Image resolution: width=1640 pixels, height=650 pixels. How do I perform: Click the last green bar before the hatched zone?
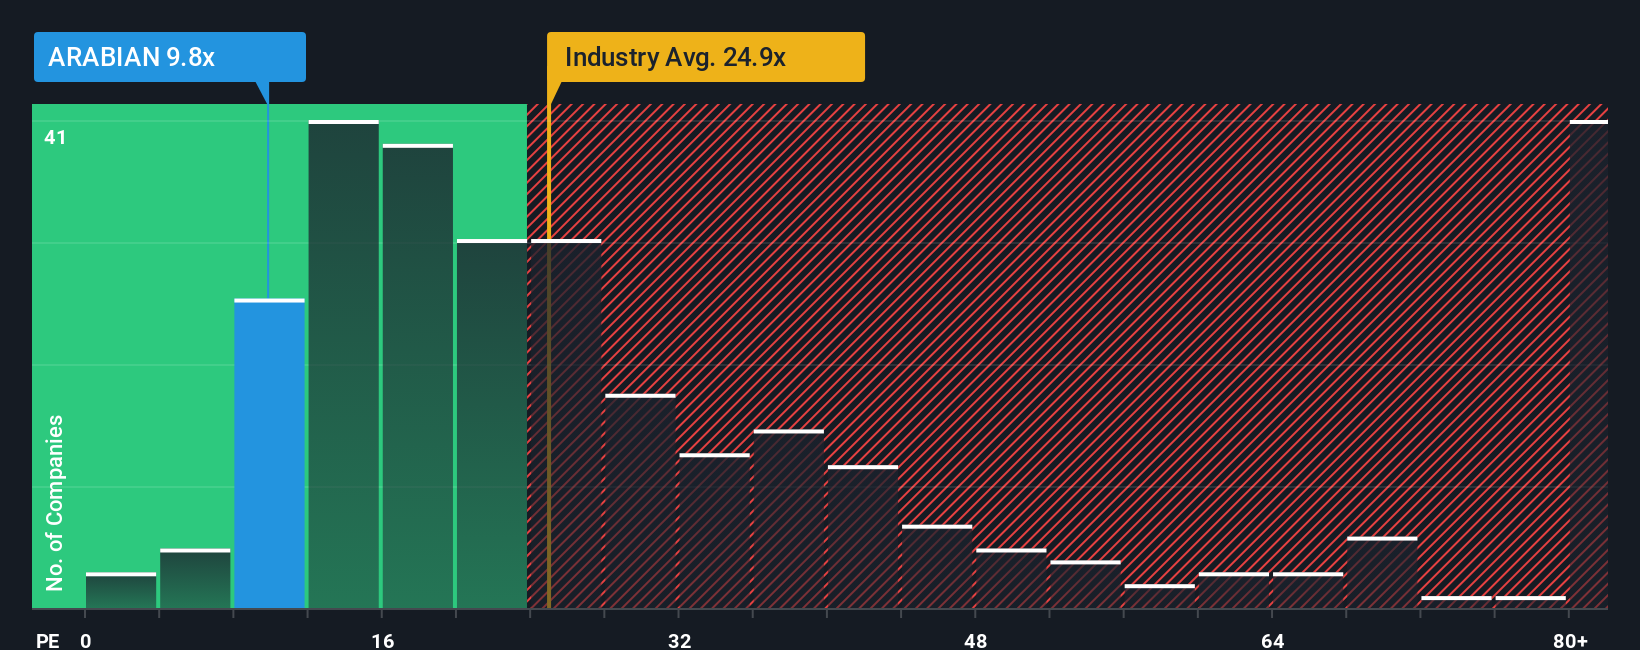coord(492,424)
